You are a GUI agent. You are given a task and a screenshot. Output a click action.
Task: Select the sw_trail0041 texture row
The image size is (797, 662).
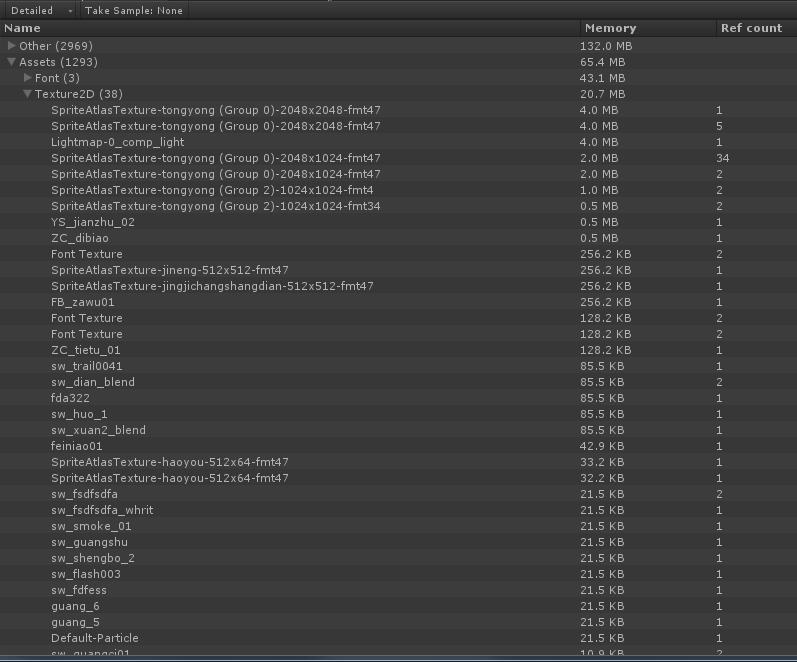coord(398,366)
